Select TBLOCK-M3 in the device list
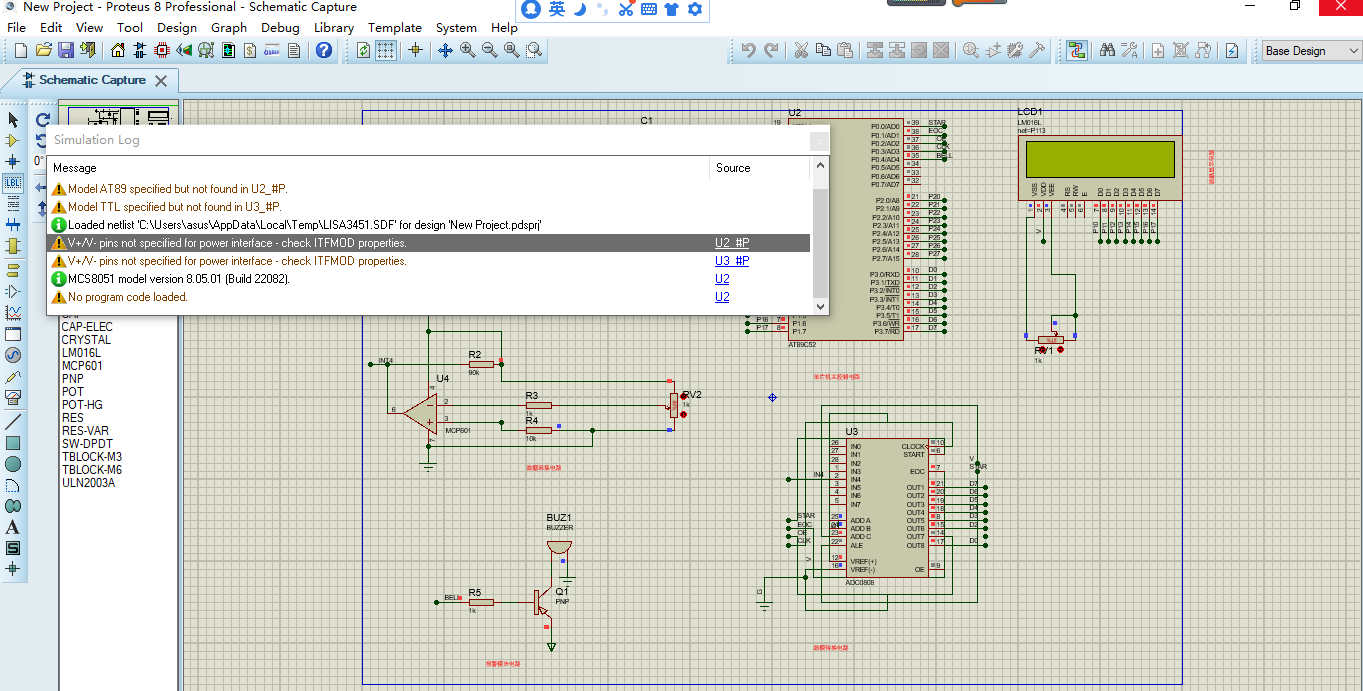1363x691 pixels. click(91, 457)
